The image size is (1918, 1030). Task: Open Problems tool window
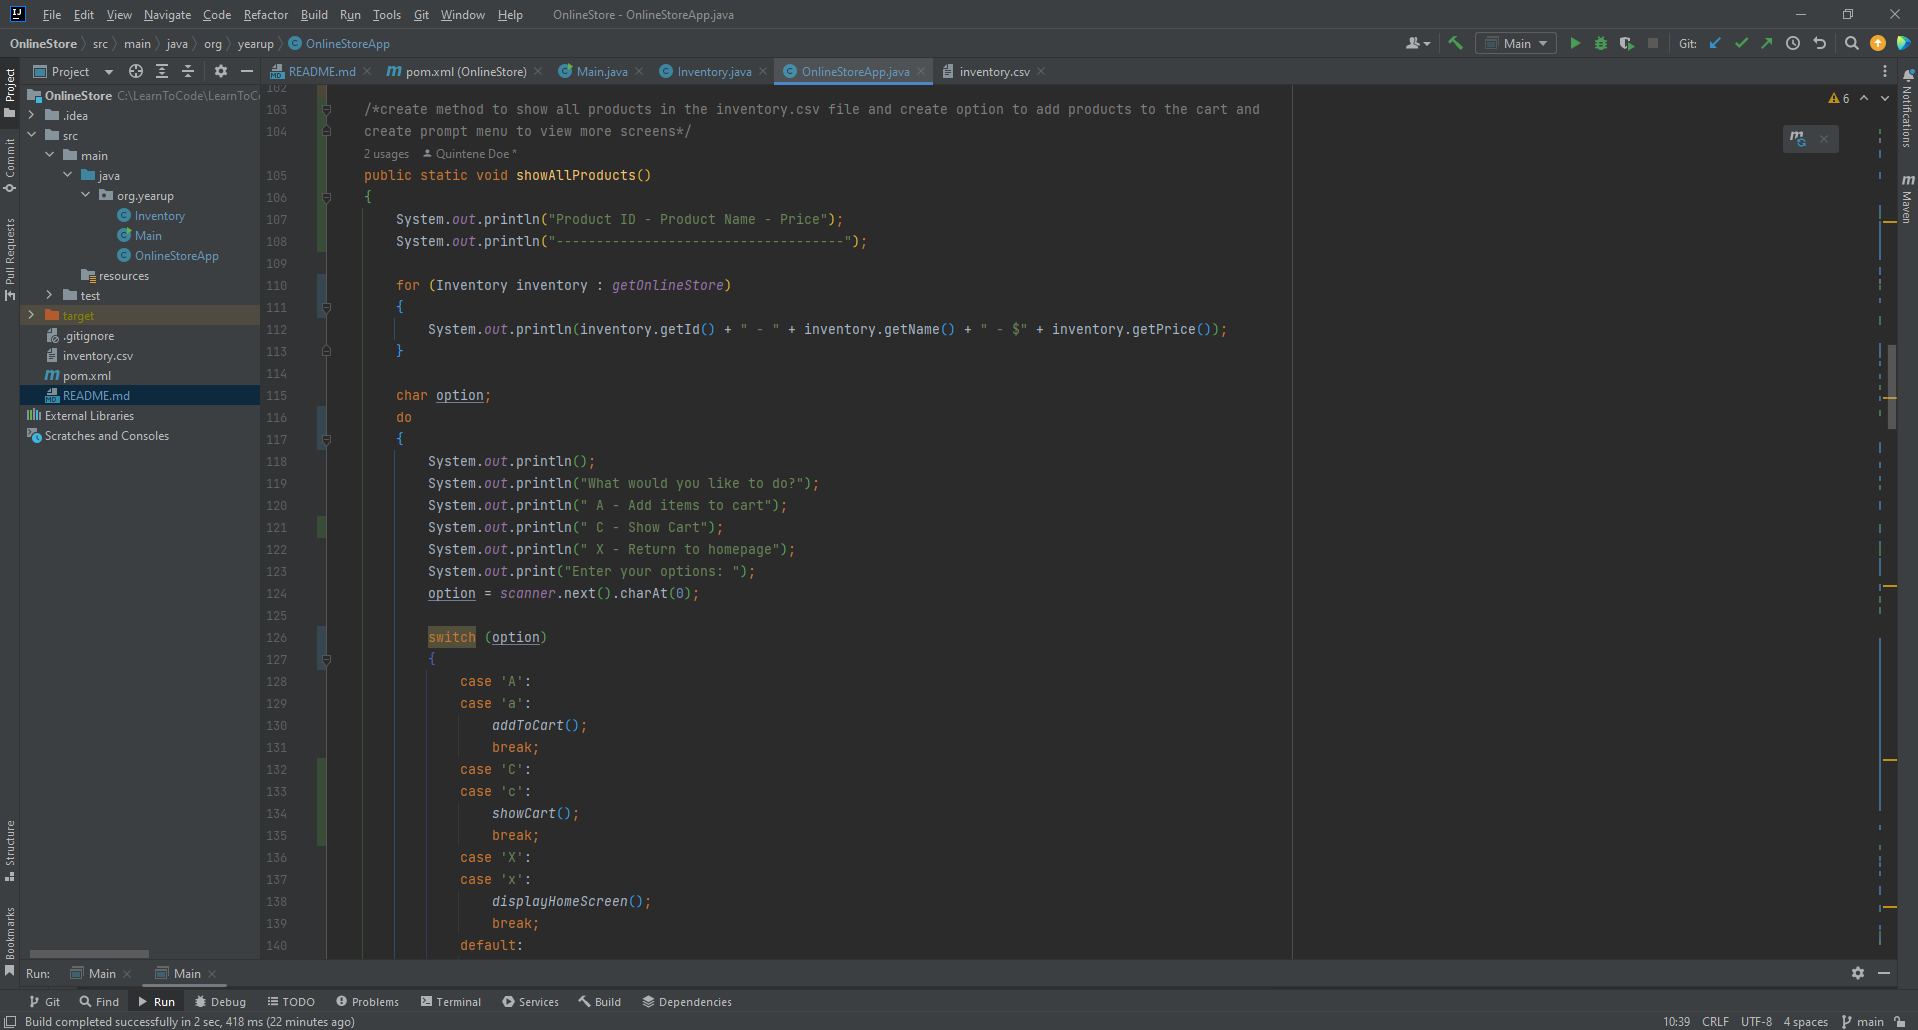367,1001
